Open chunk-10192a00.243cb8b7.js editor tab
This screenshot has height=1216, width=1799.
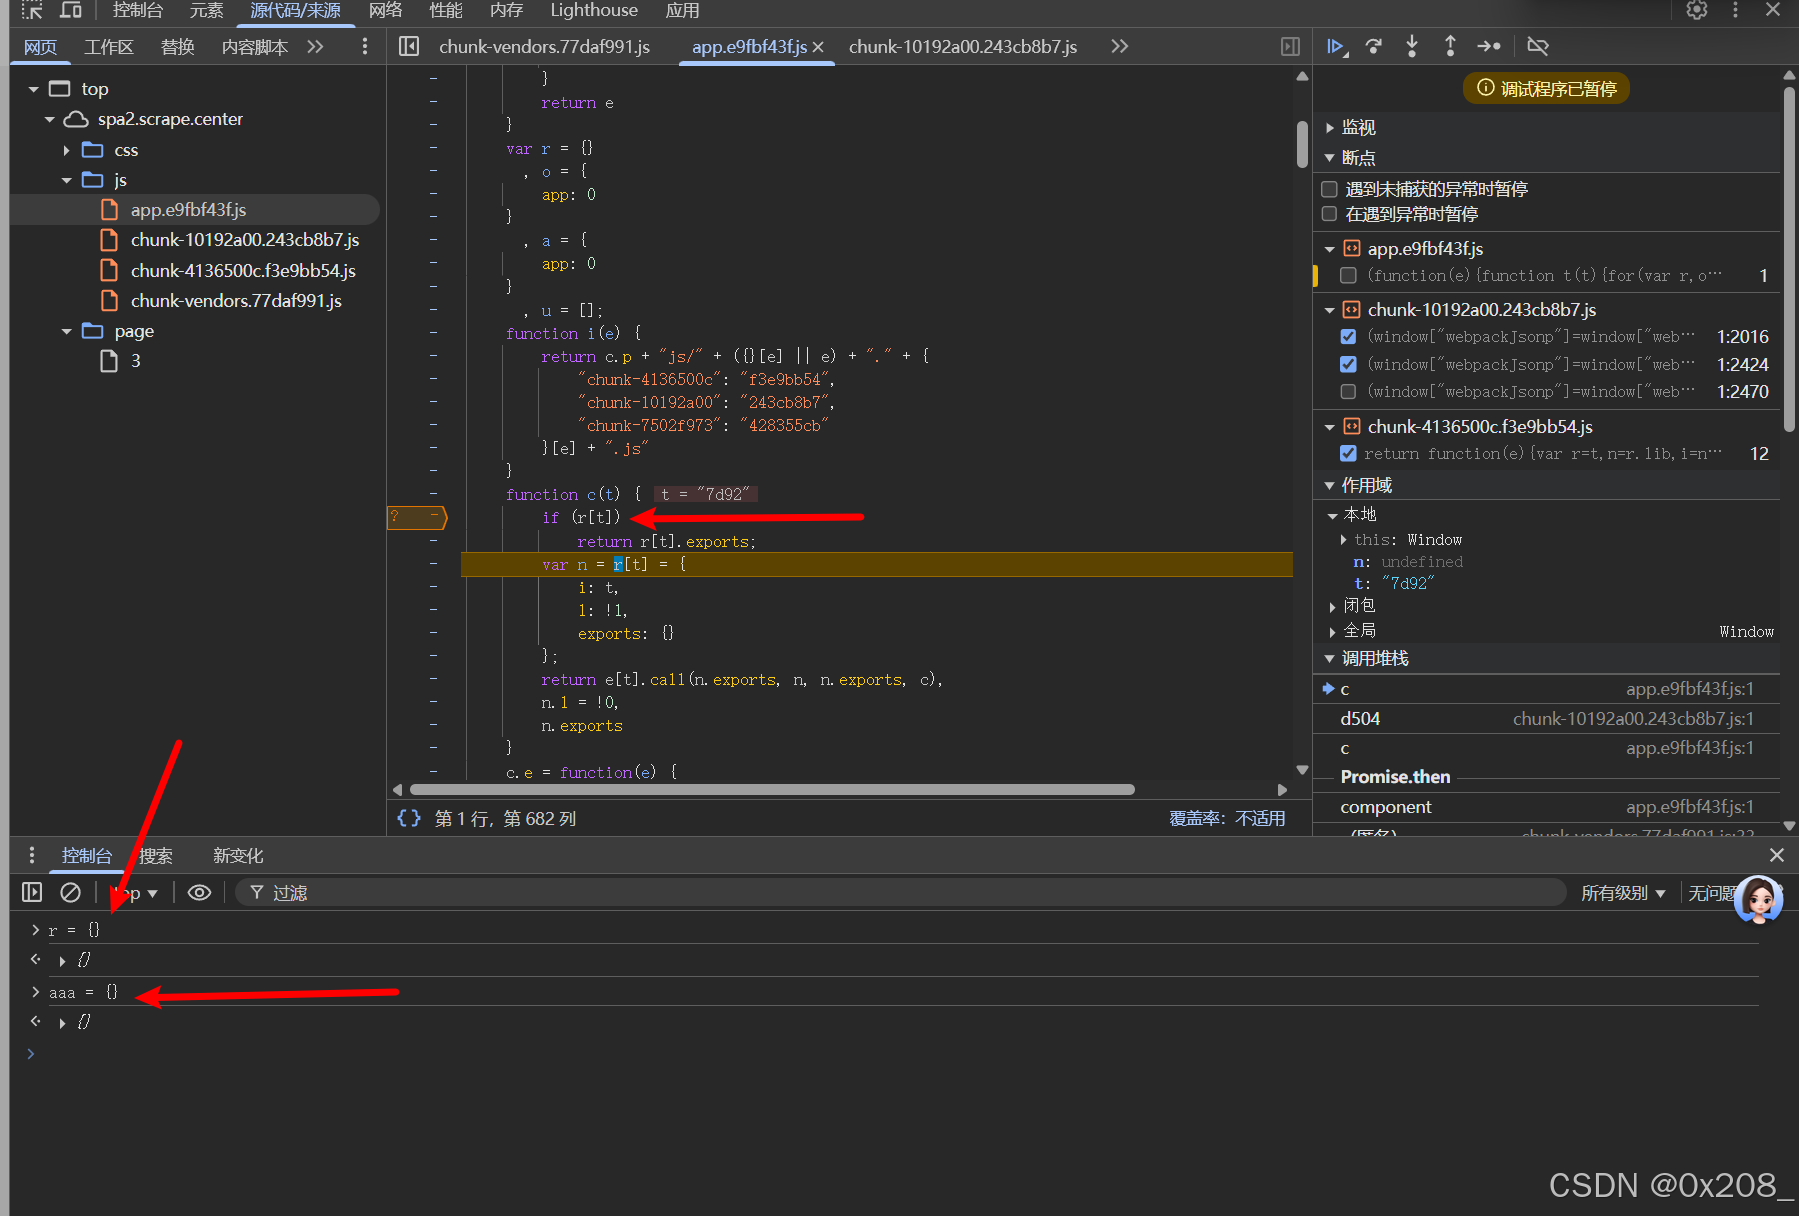pos(963,47)
